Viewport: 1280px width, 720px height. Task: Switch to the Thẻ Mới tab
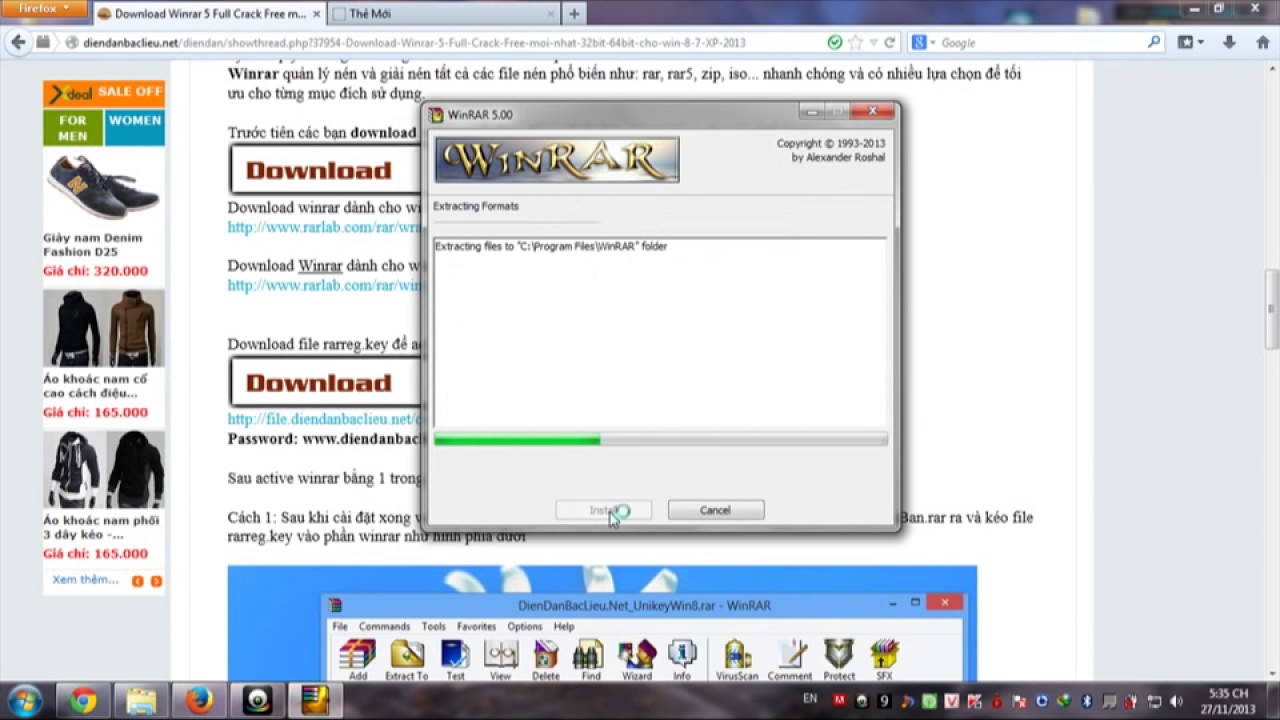(x=443, y=14)
